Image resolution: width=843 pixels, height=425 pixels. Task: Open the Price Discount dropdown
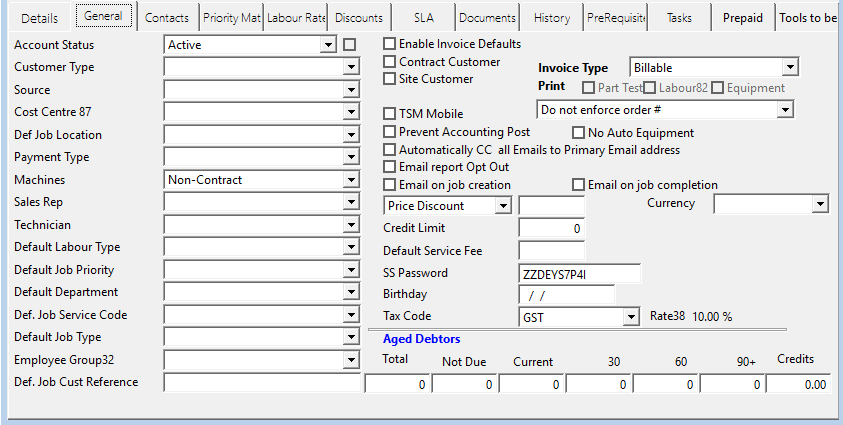click(x=503, y=205)
